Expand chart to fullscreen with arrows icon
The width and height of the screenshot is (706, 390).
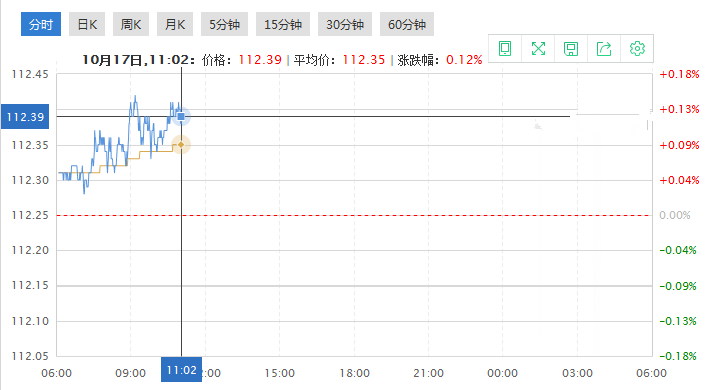[x=538, y=49]
